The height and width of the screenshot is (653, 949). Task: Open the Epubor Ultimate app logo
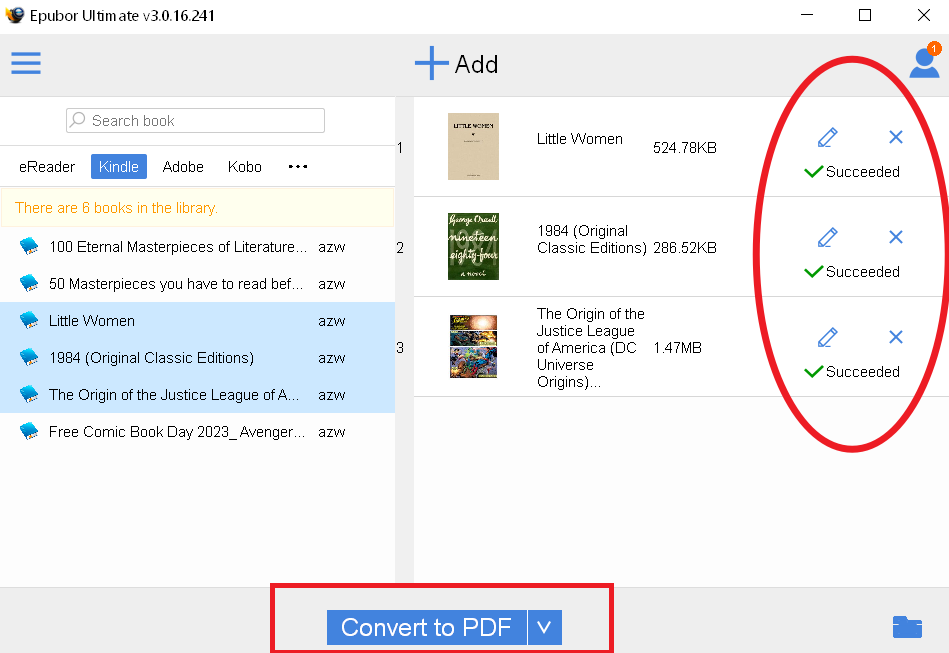click(x=15, y=15)
